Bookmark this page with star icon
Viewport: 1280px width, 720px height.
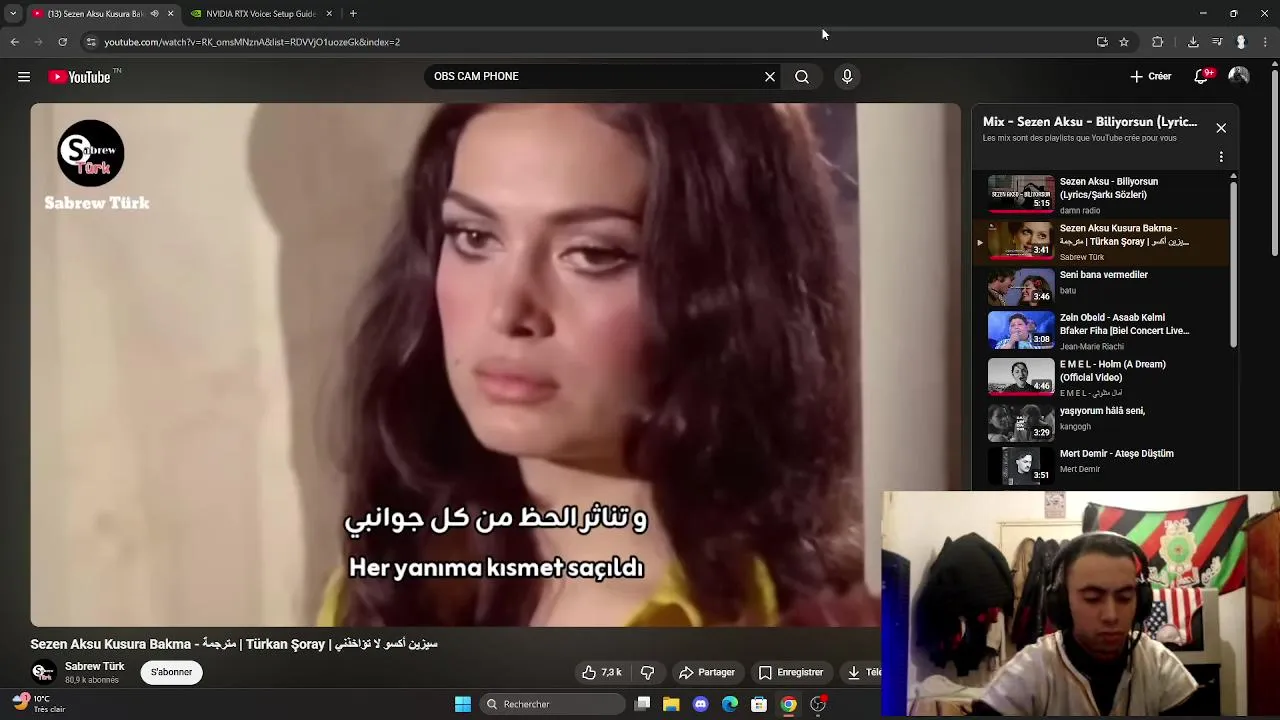(x=1124, y=42)
